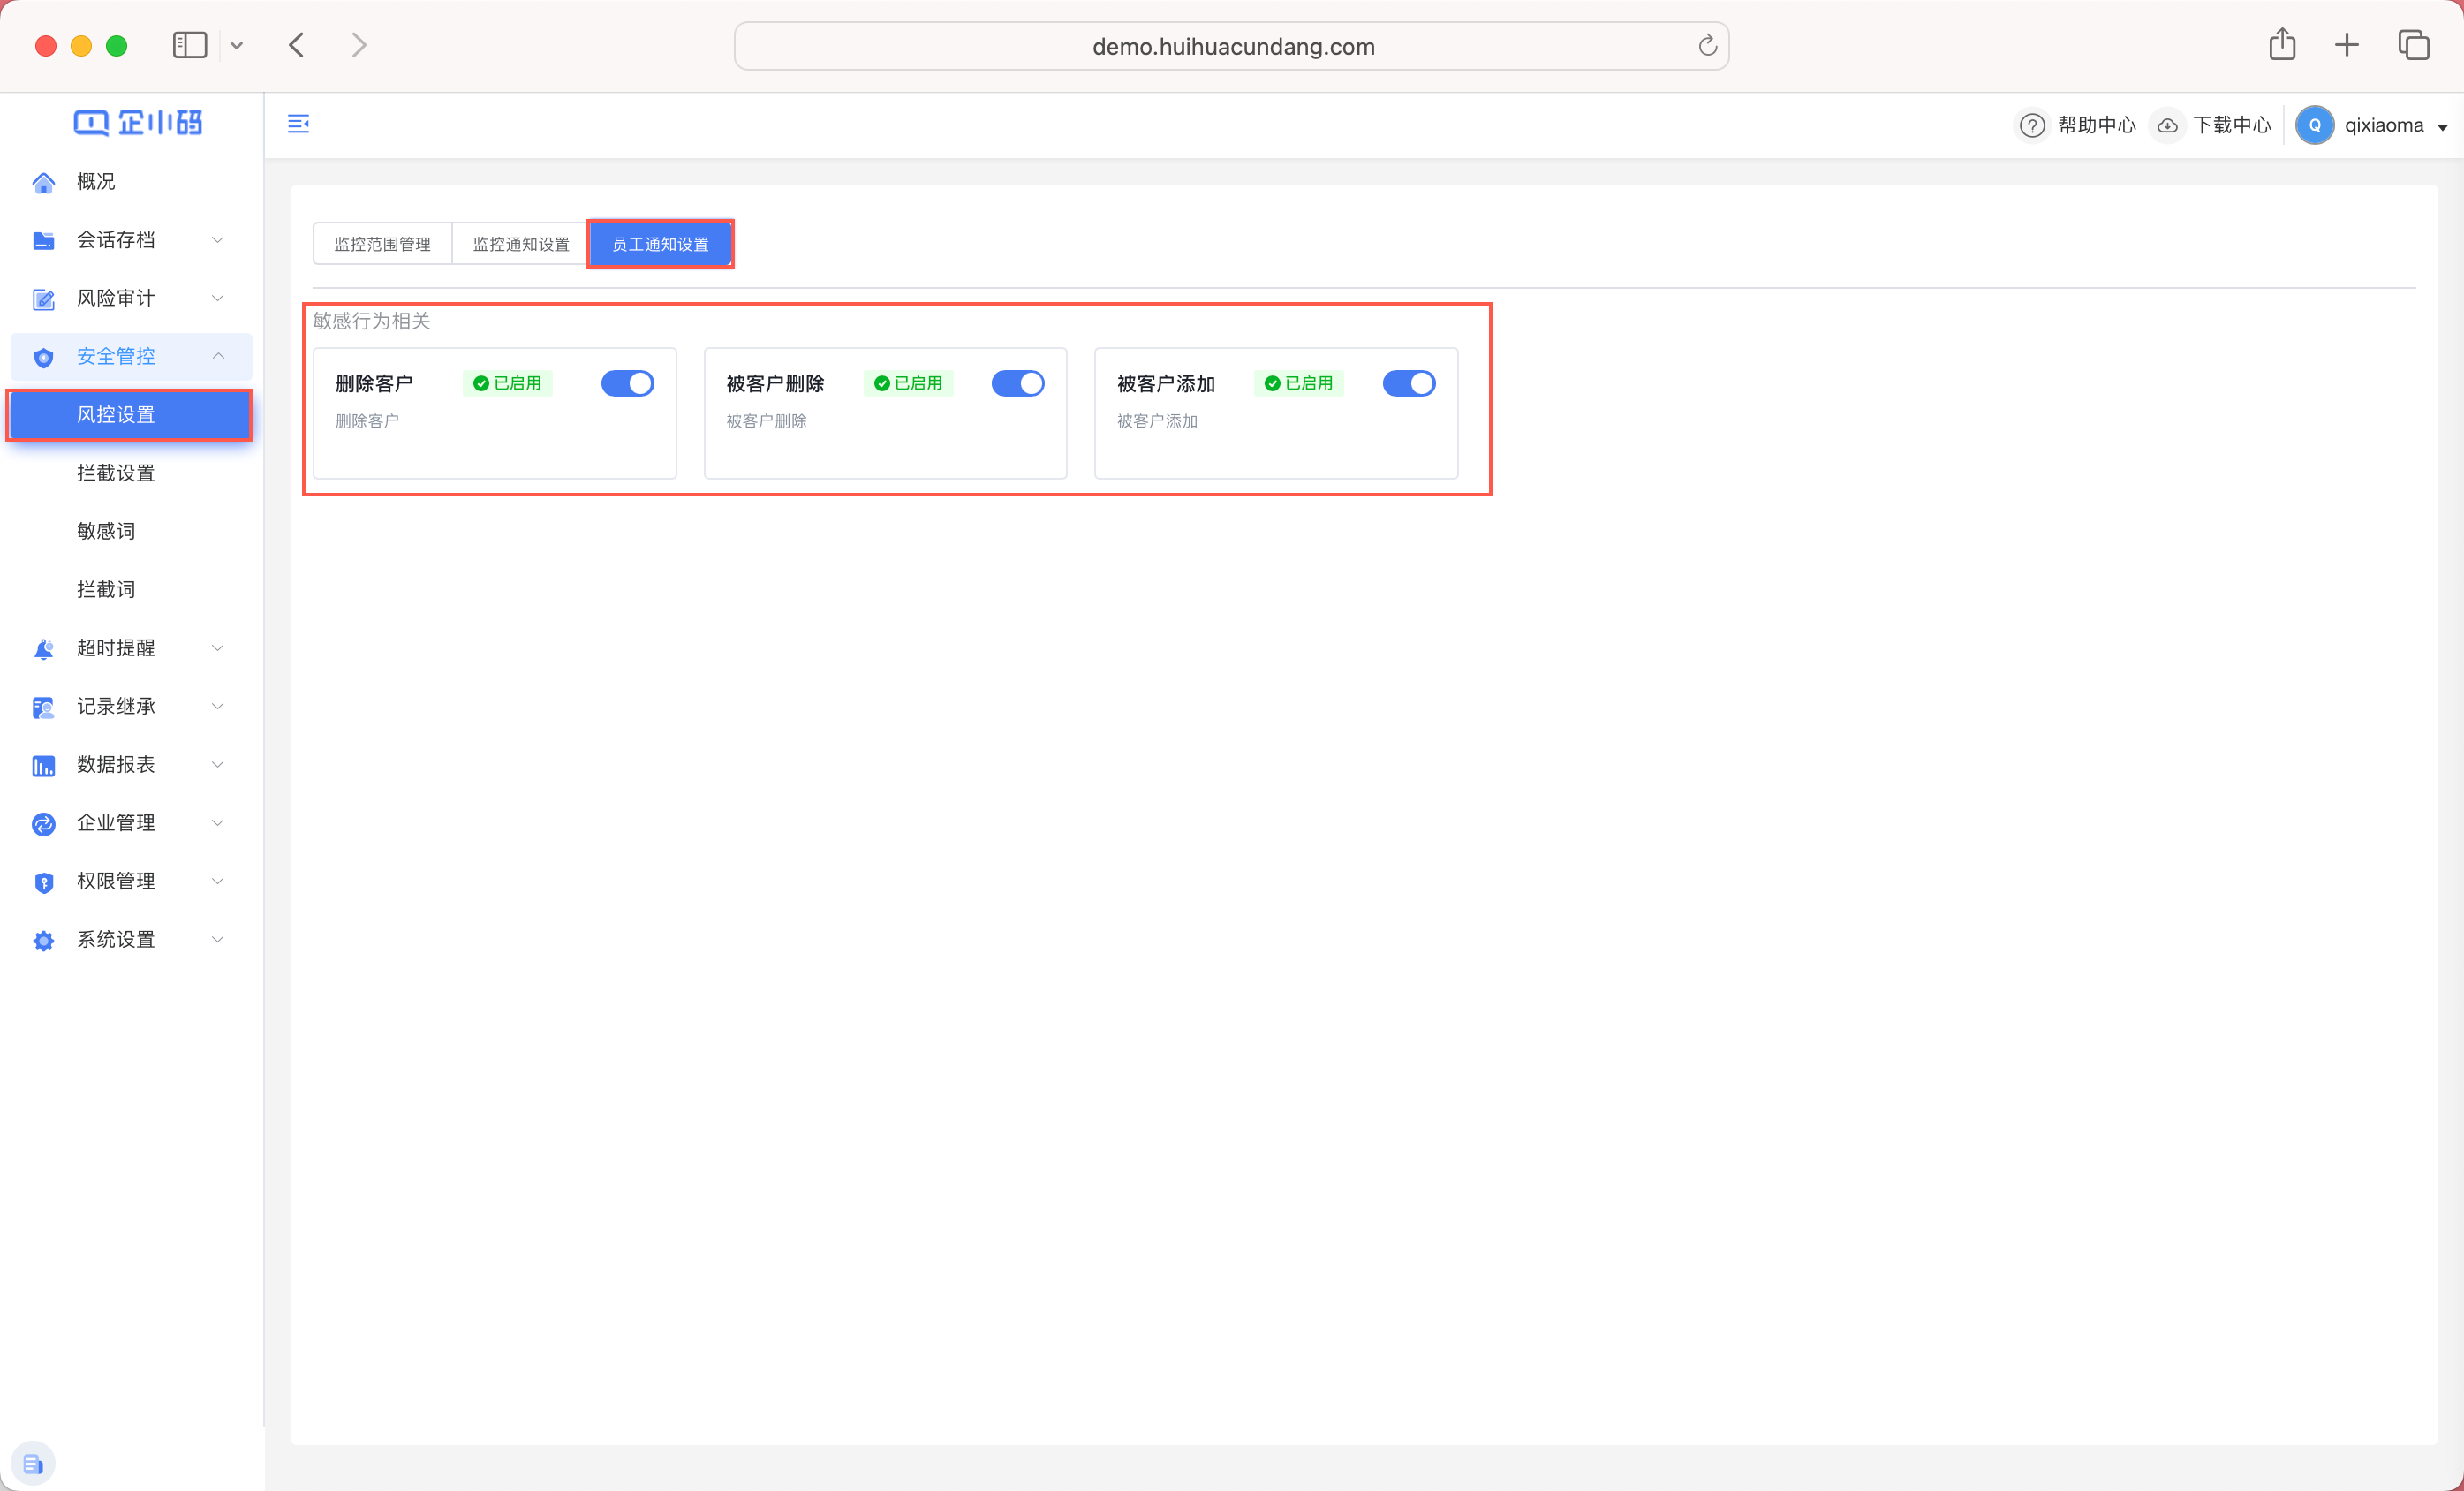Reload the page in browser
Viewport: 2464px width, 1491px height.
point(1707,46)
